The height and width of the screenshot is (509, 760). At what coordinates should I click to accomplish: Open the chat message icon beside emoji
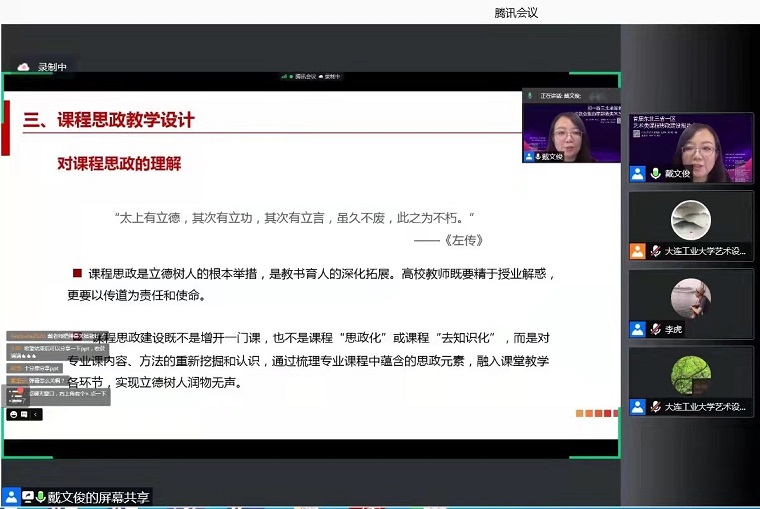[24, 414]
